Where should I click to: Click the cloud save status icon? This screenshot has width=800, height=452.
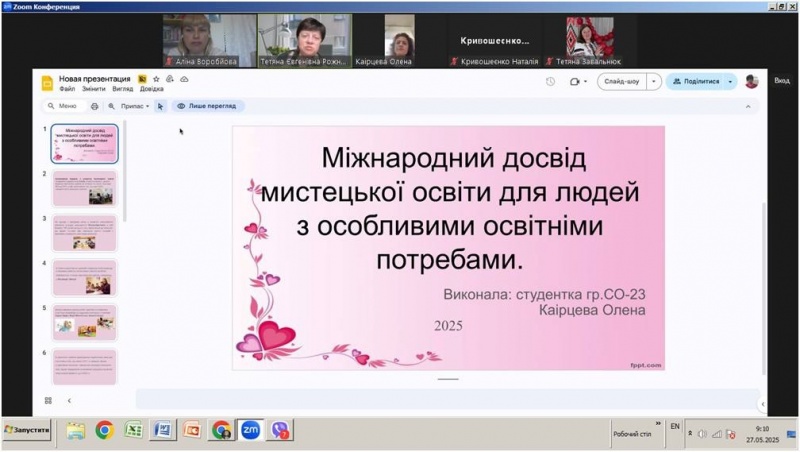[x=183, y=79]
